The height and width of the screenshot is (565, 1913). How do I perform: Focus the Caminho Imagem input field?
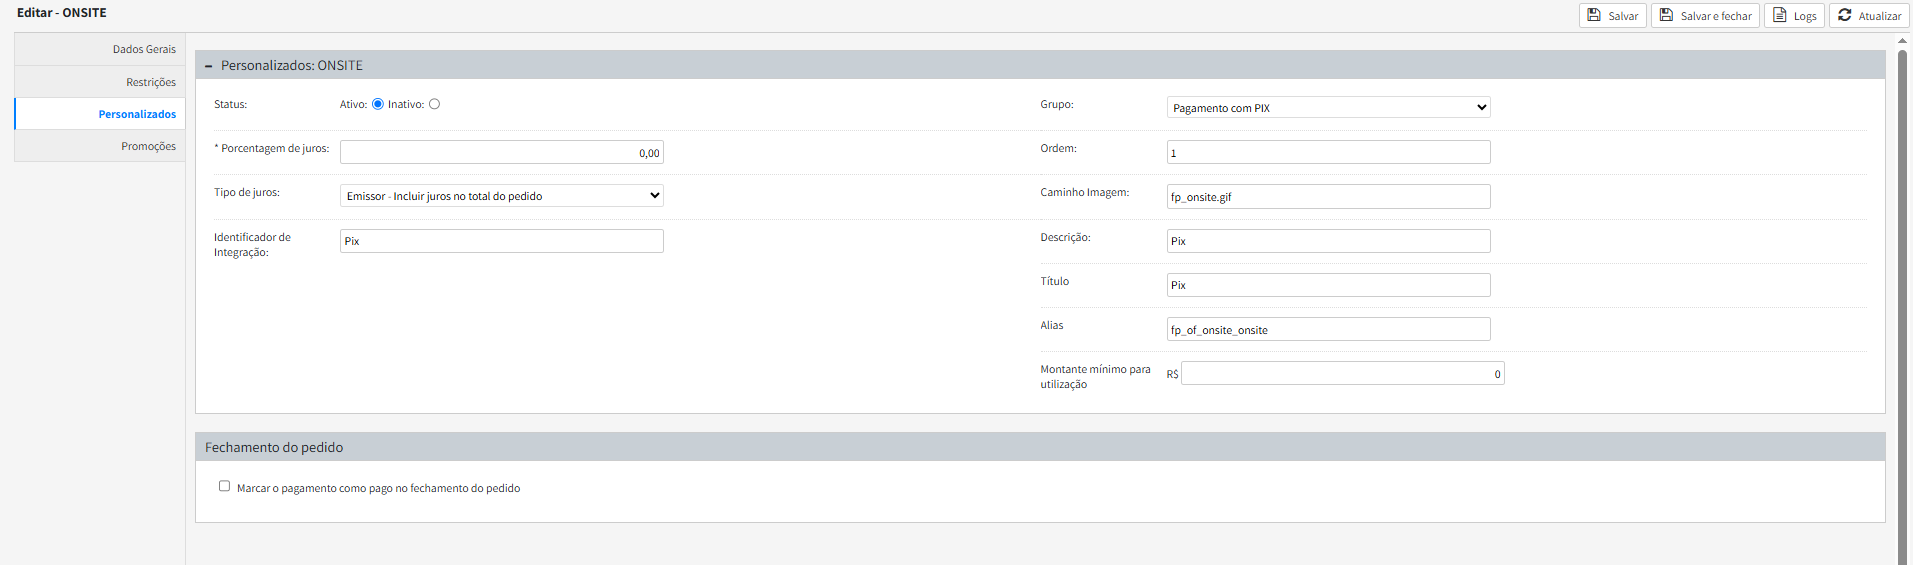(1328, 196)
